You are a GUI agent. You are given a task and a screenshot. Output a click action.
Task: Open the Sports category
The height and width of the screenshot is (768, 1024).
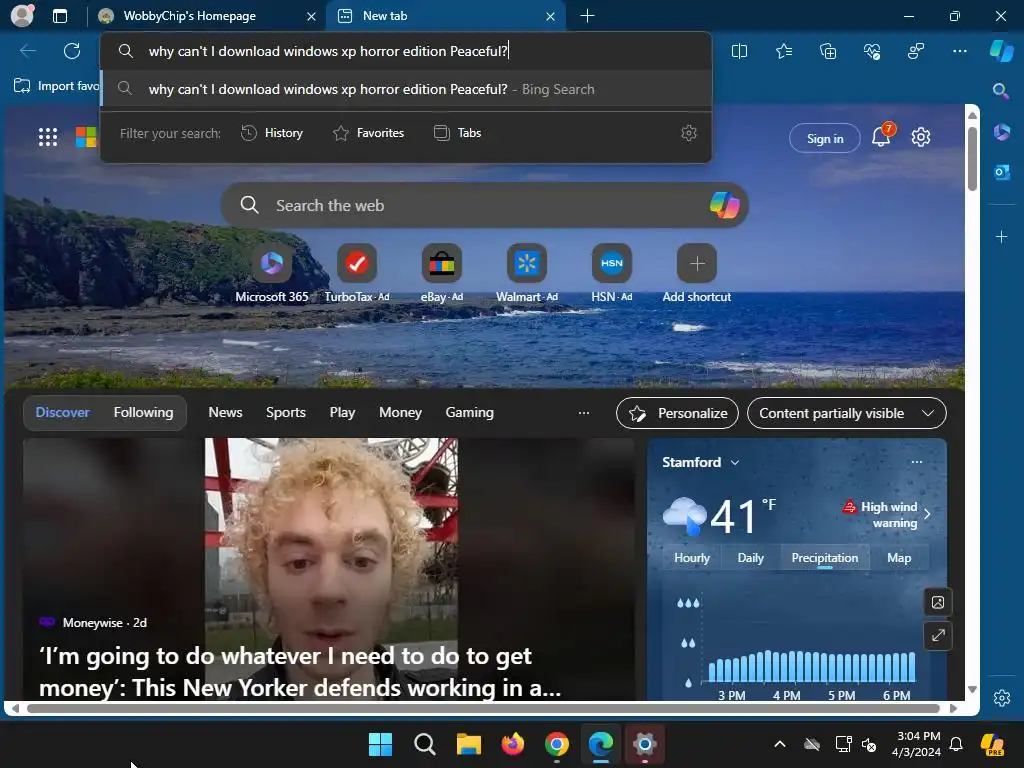click(285, 413)
